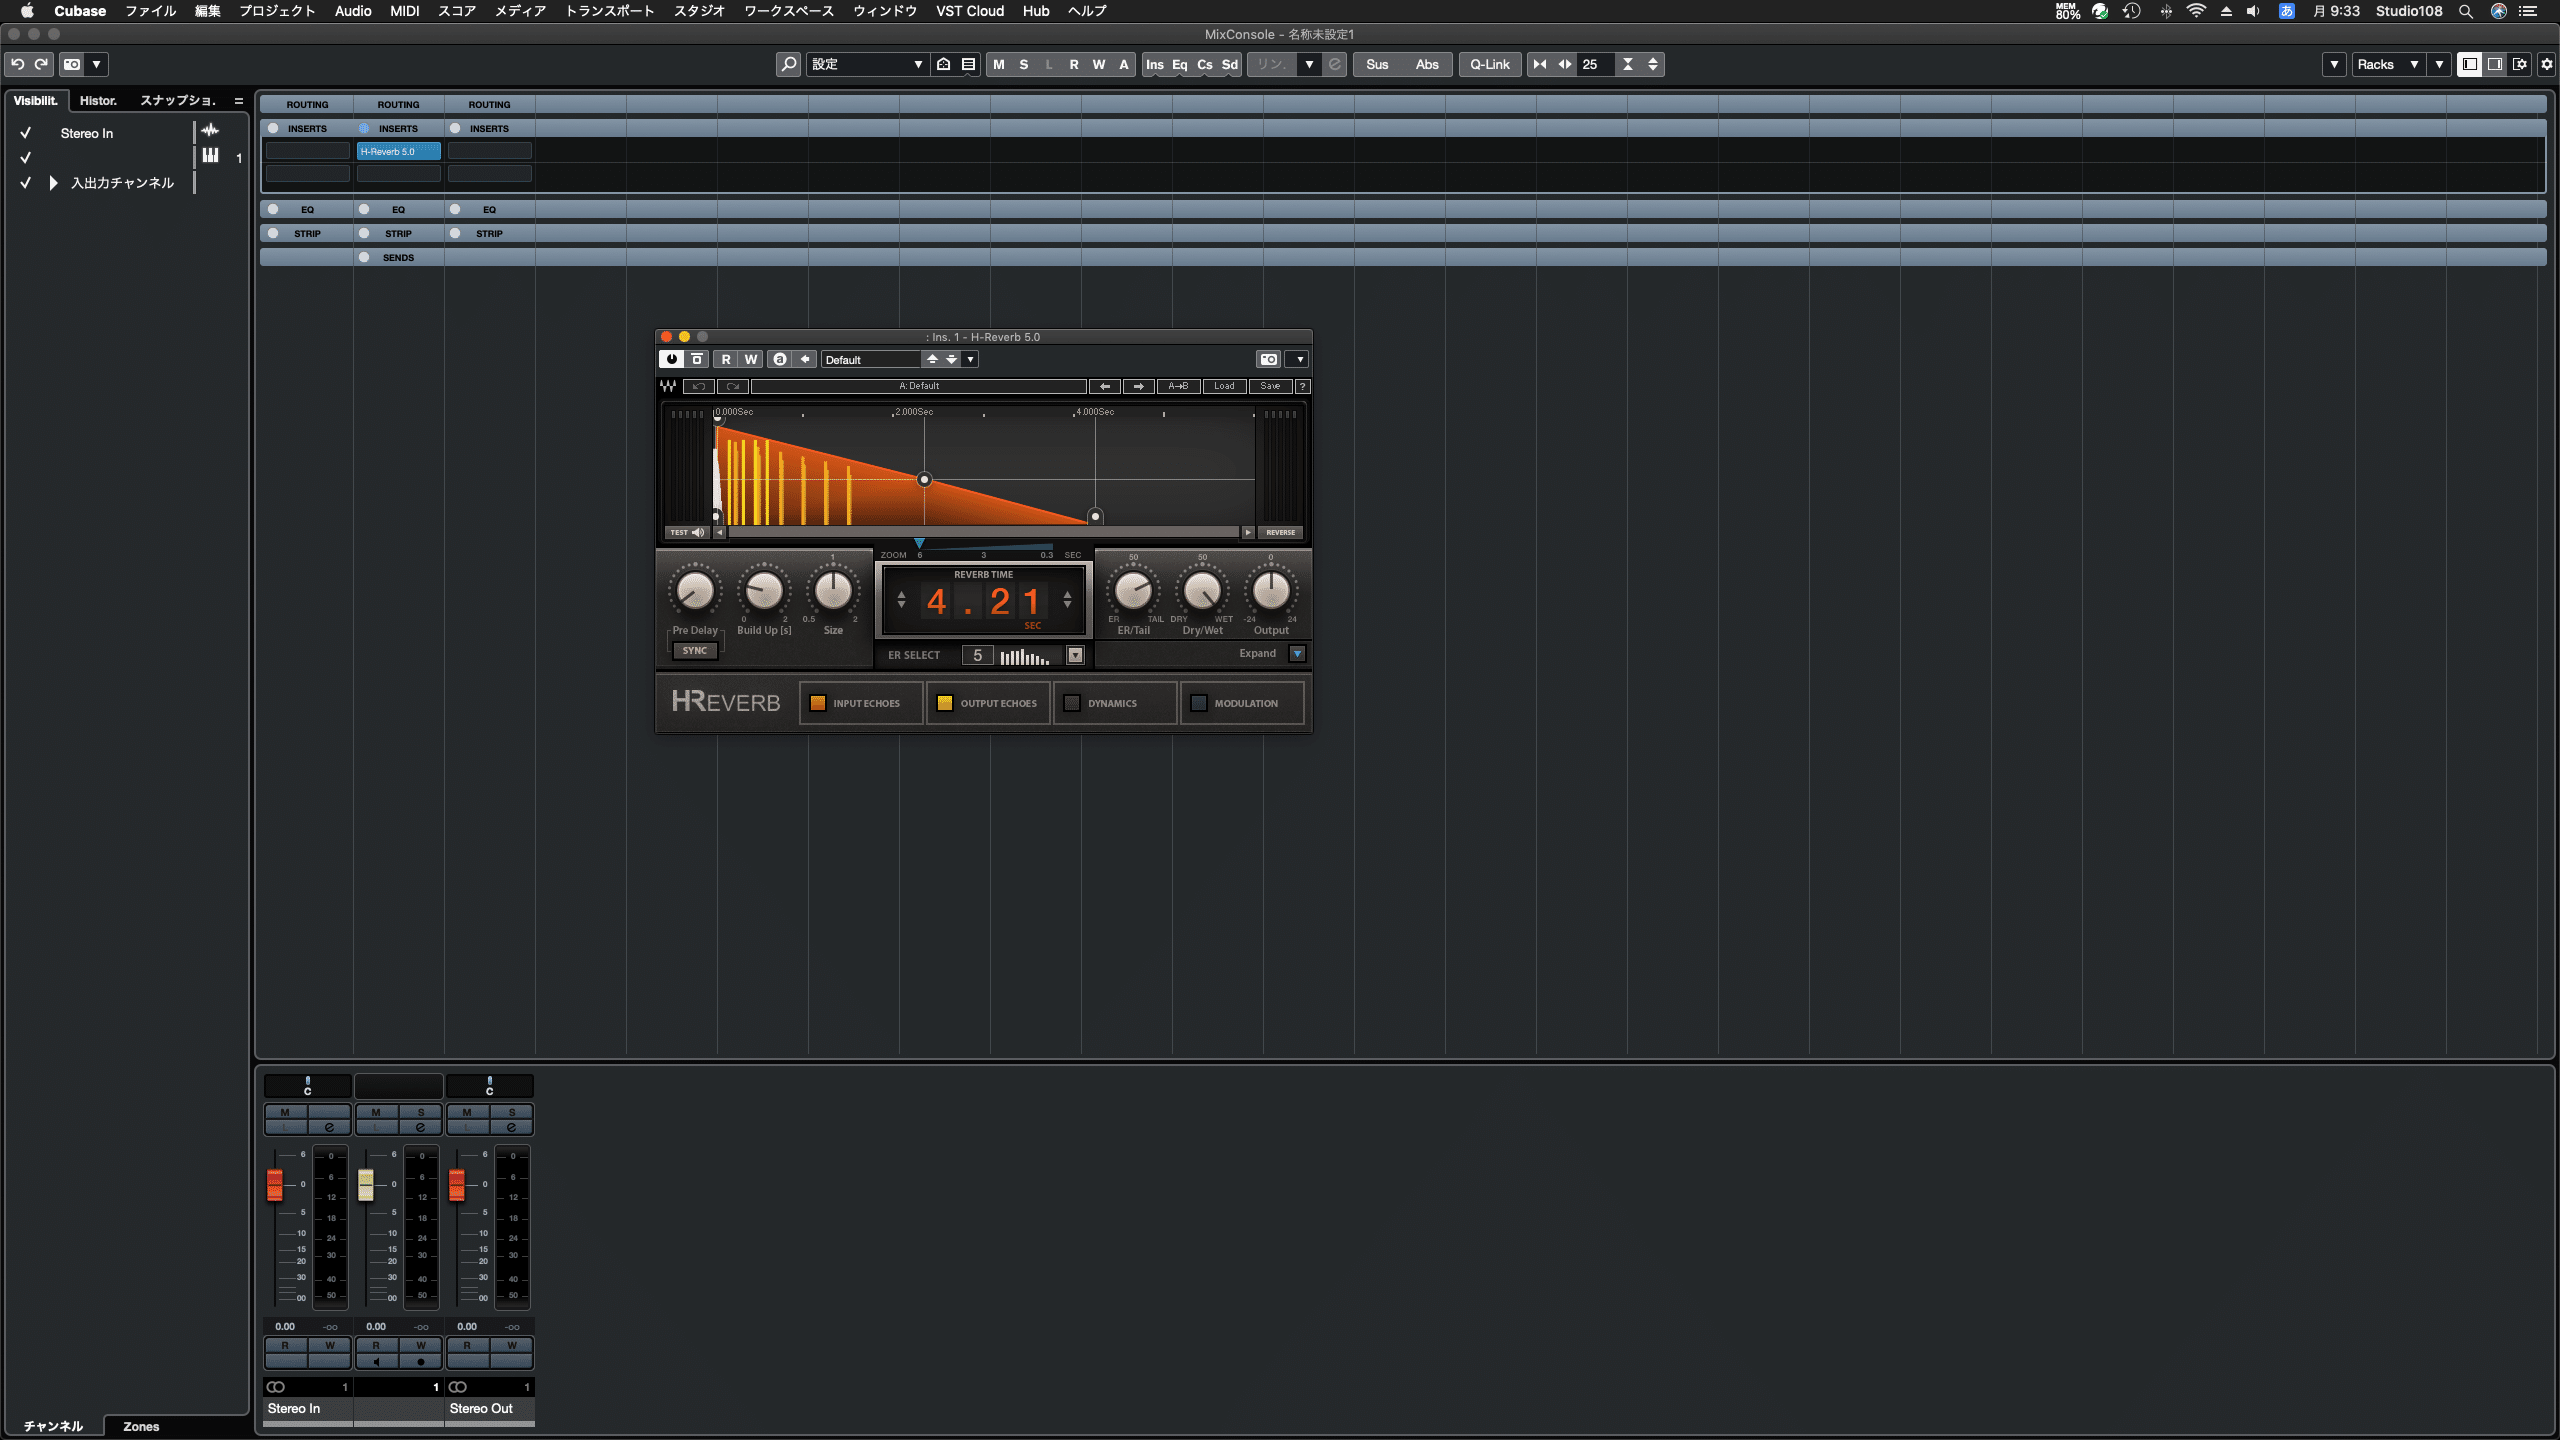The height and width of the screenshot is (1440, 2560).
Task: Click the Waves undo arrow icon
Action: (699, 386)
